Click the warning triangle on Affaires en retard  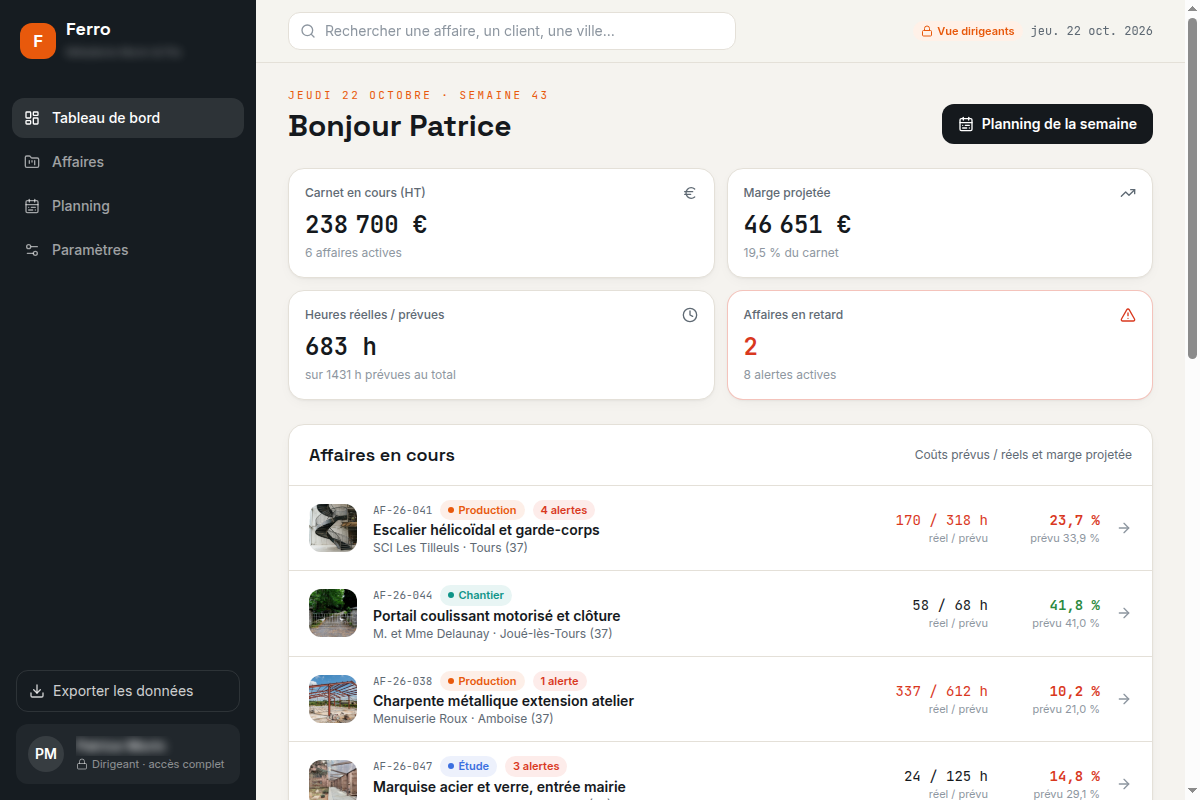[1128, 315]
